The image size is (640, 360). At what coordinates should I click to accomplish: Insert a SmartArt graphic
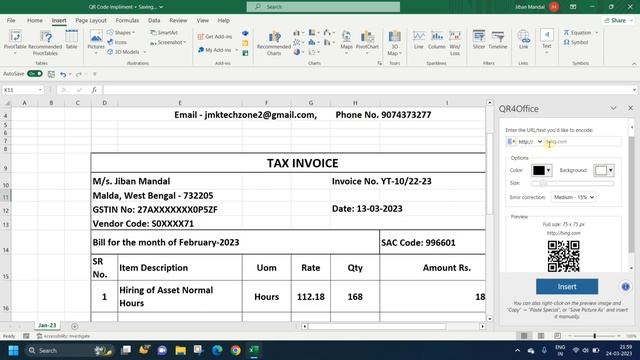point(164,32)
